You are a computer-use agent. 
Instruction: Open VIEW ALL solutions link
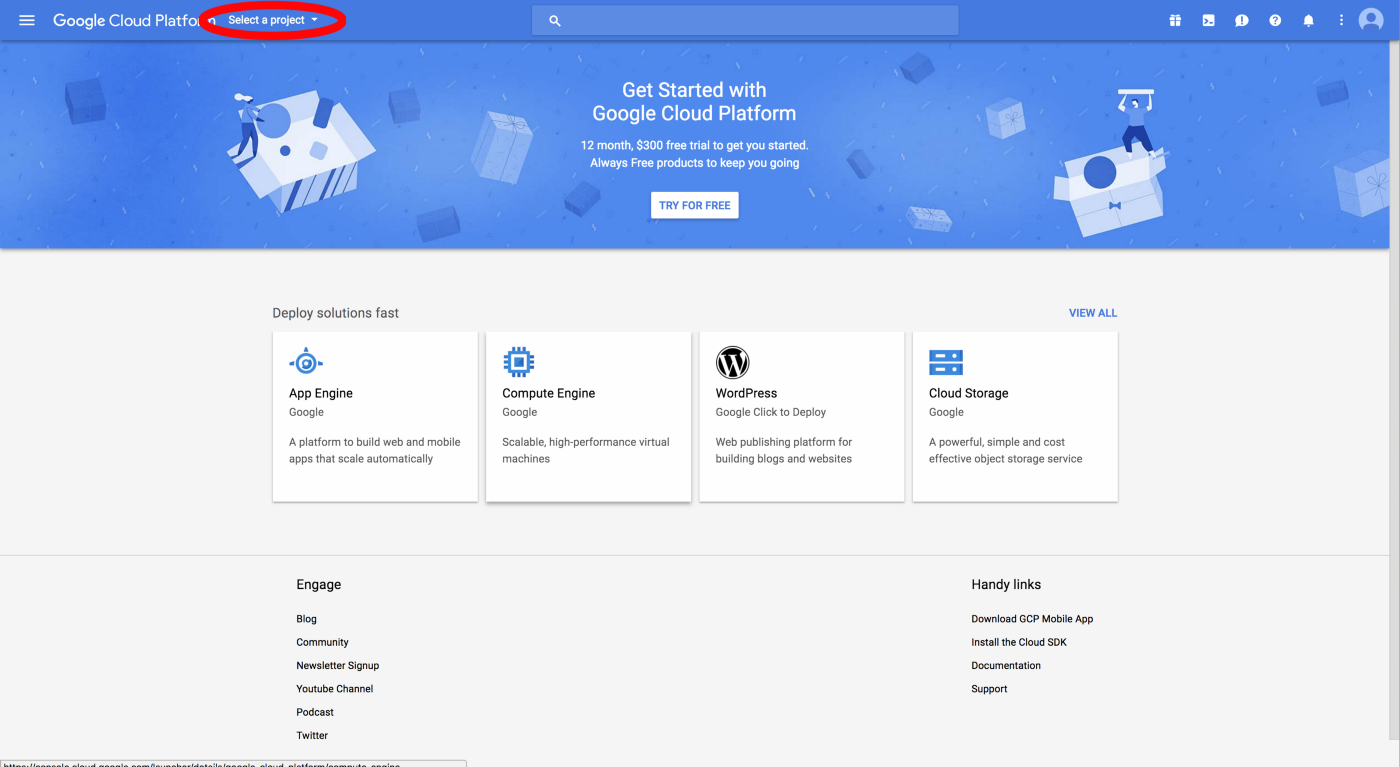pyautogui.click(x=1092, y=313)
